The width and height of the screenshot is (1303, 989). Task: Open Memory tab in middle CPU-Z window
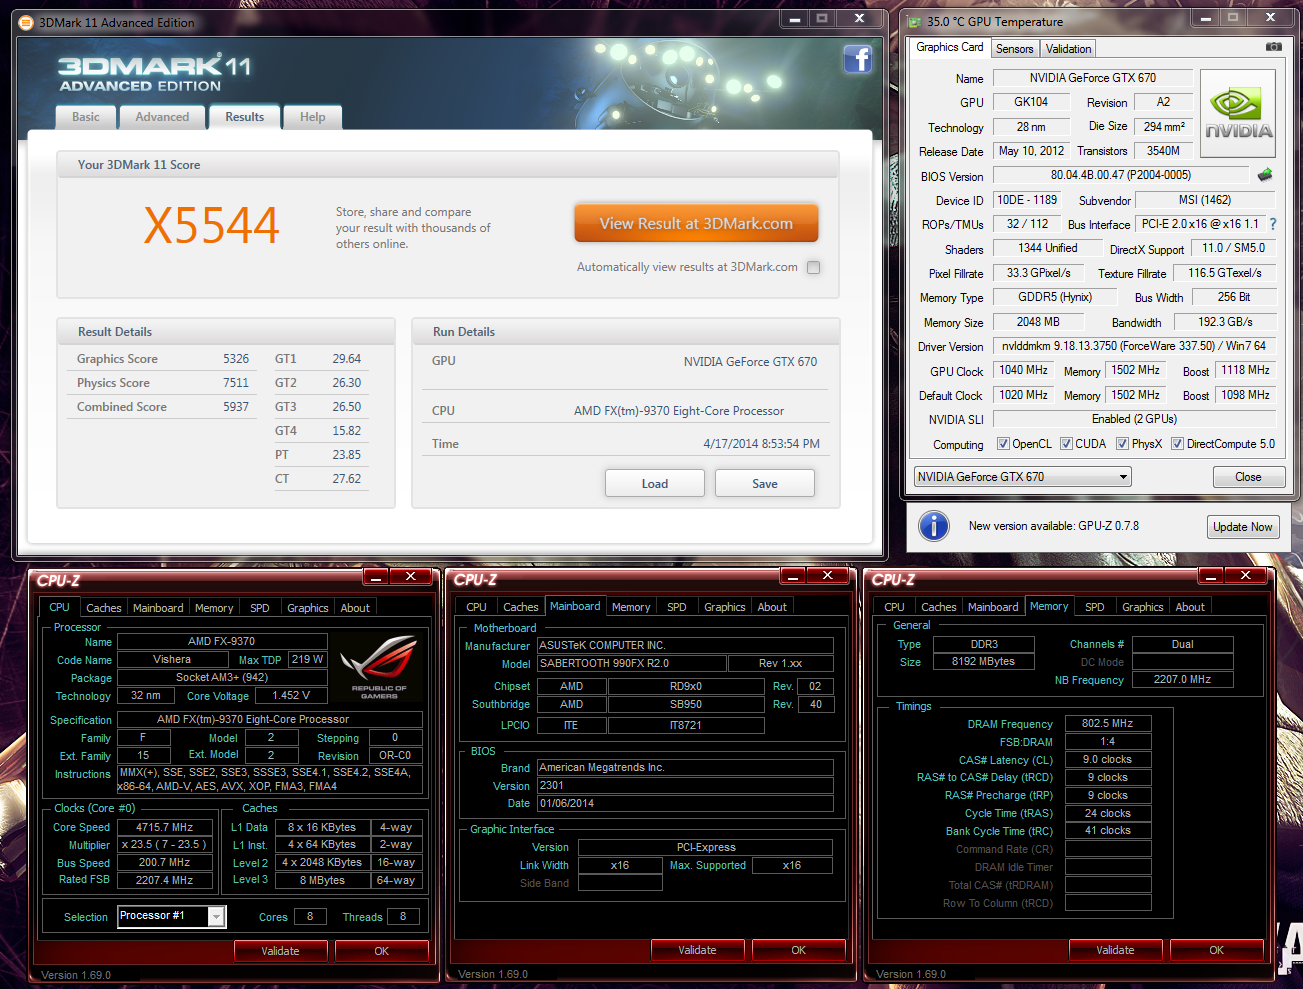click(631, 607)
